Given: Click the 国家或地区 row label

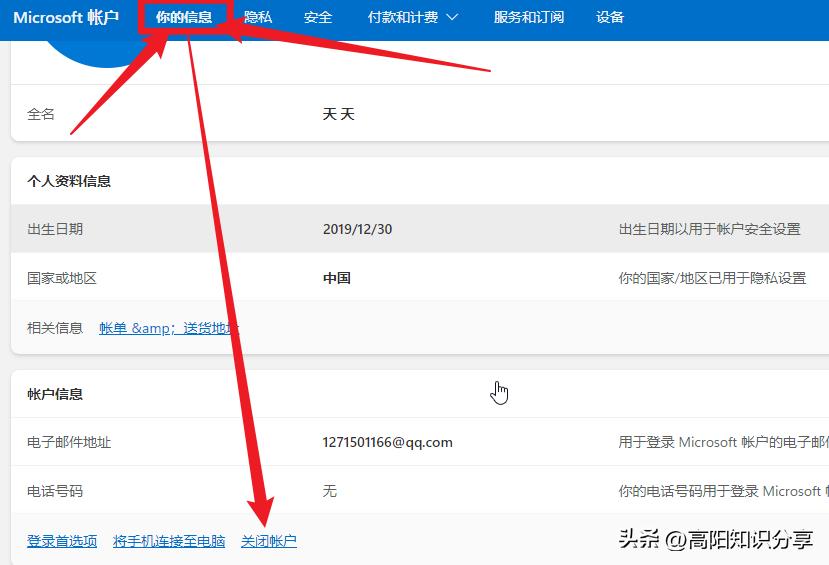Looking at the screenshot, I should click(x=62, y=278).
